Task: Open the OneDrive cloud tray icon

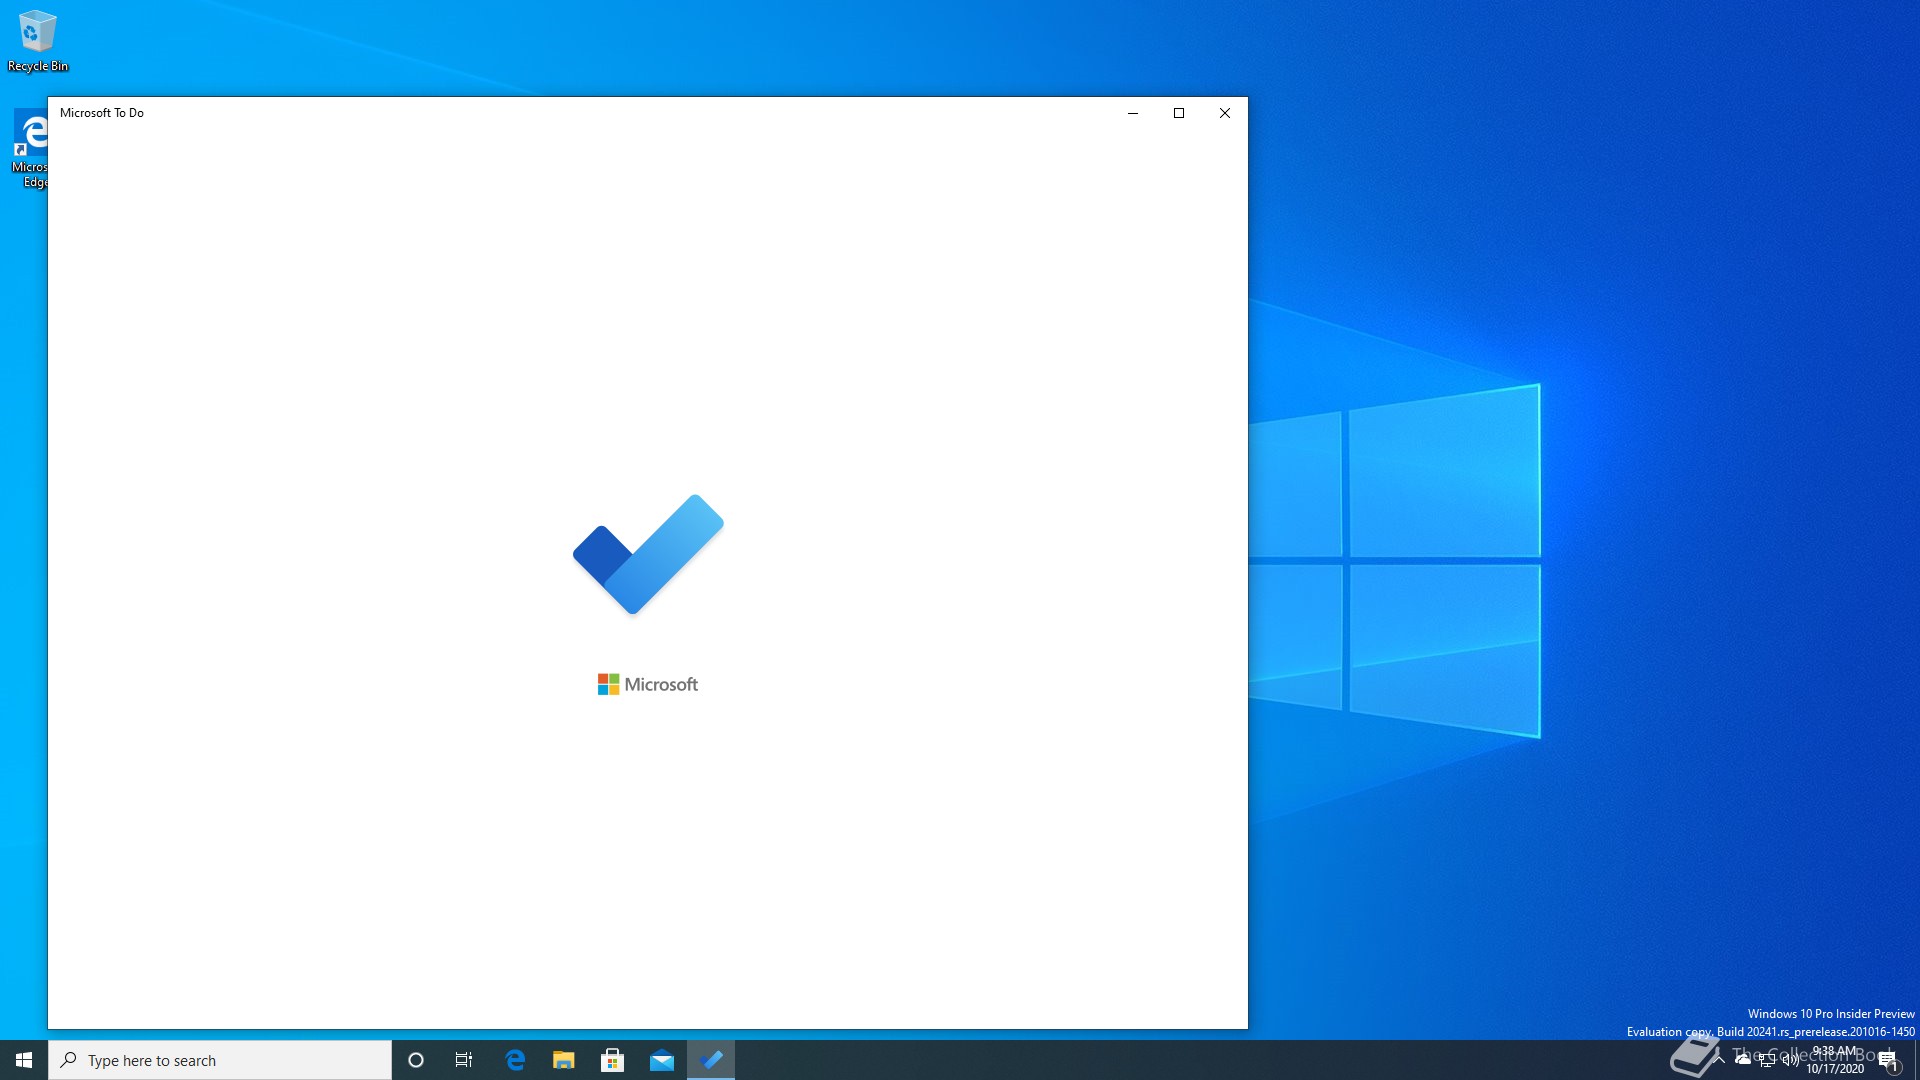Action: [x=1743, y=1060]
